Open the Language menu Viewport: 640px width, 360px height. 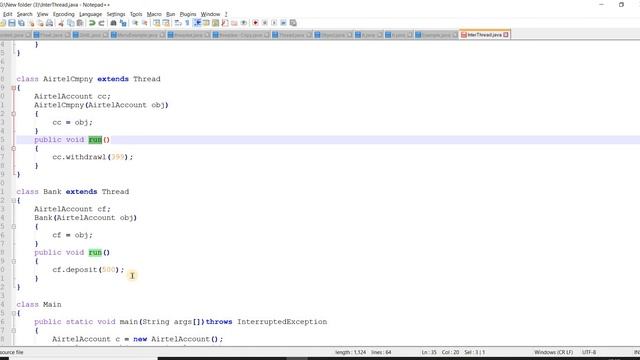pos(91,14)
